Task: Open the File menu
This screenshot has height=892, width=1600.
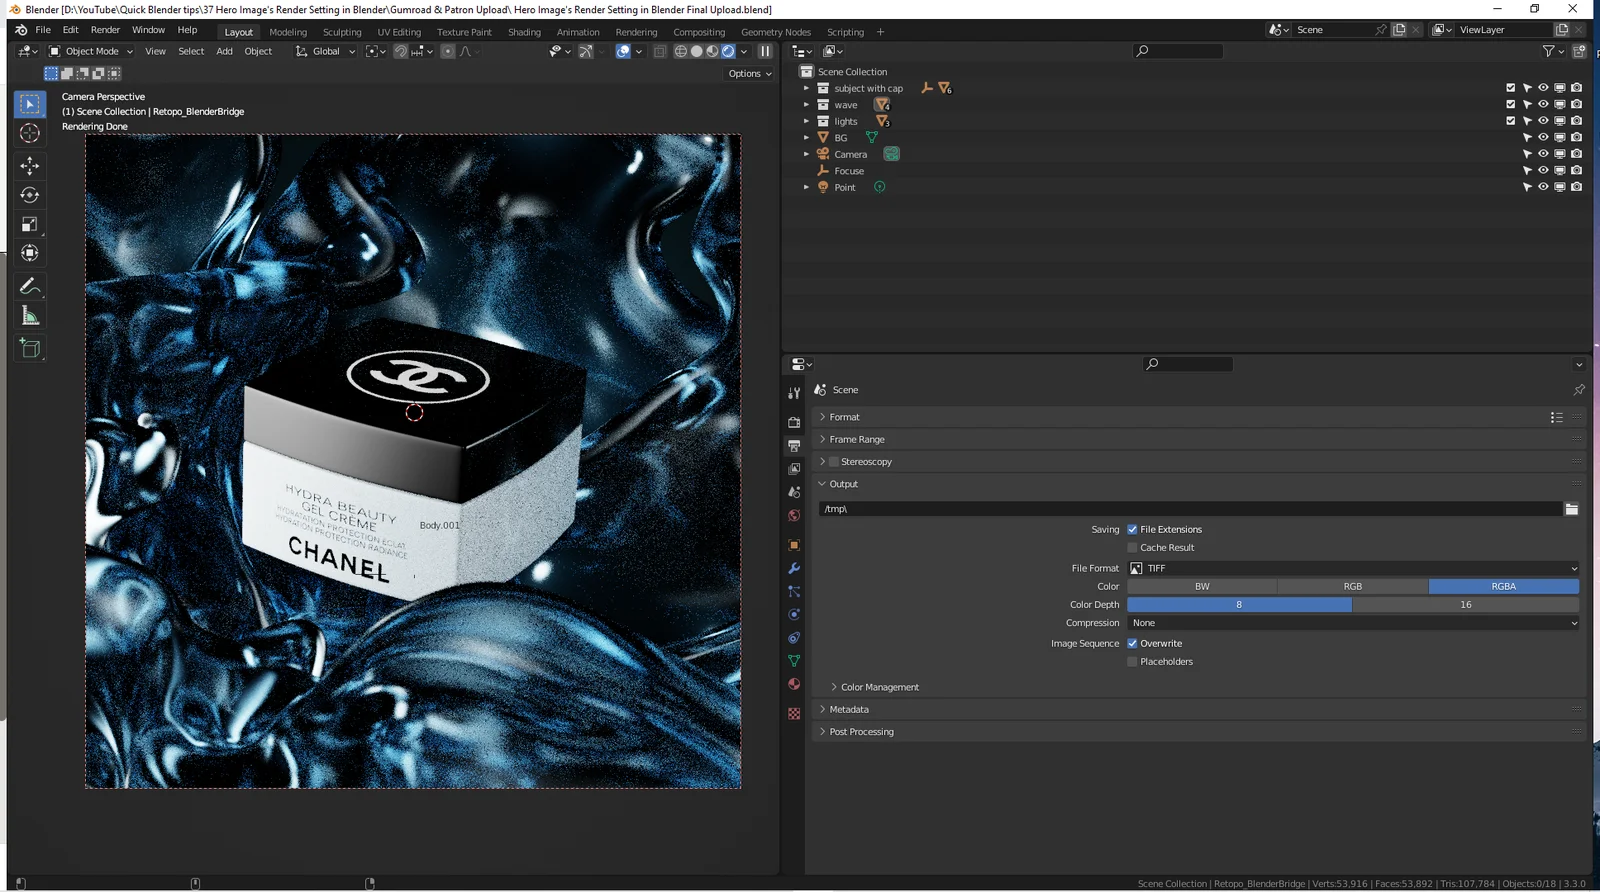Action: [x=43, y=30]
